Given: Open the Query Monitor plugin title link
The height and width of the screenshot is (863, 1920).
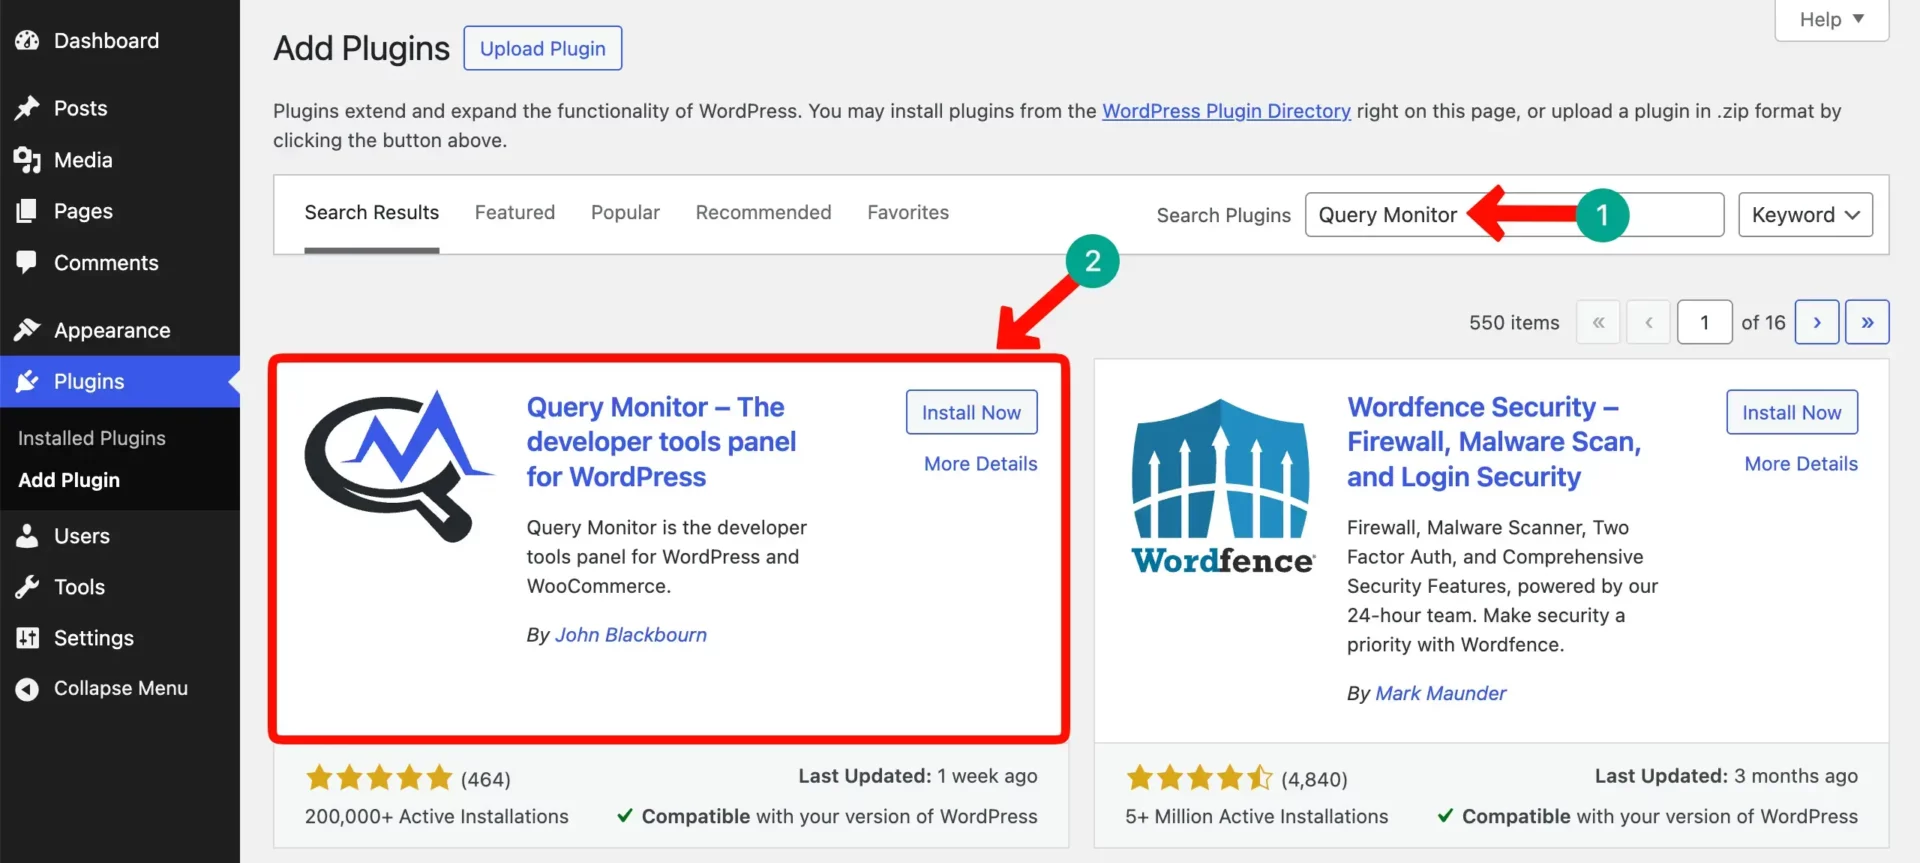Looking at the screenshot, I should tap(661, 442).
